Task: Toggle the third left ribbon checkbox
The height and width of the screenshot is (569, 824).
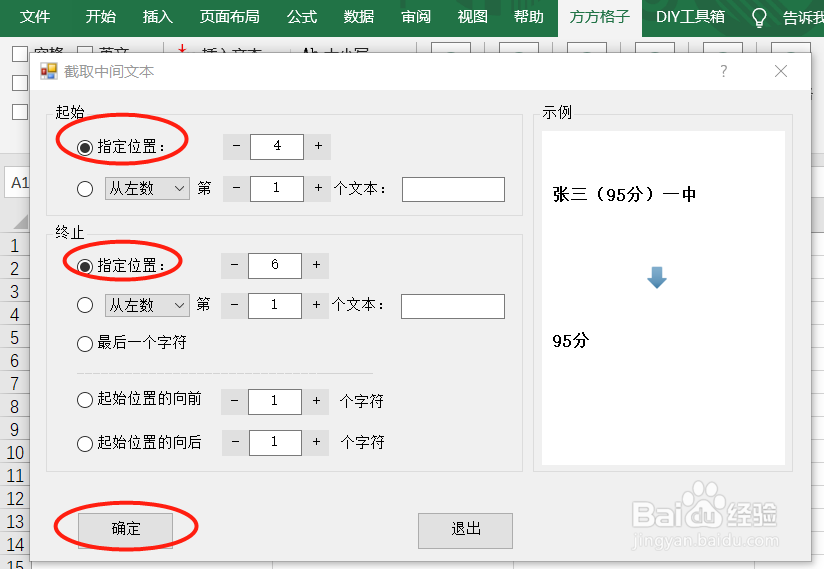Action: (20, 112)
